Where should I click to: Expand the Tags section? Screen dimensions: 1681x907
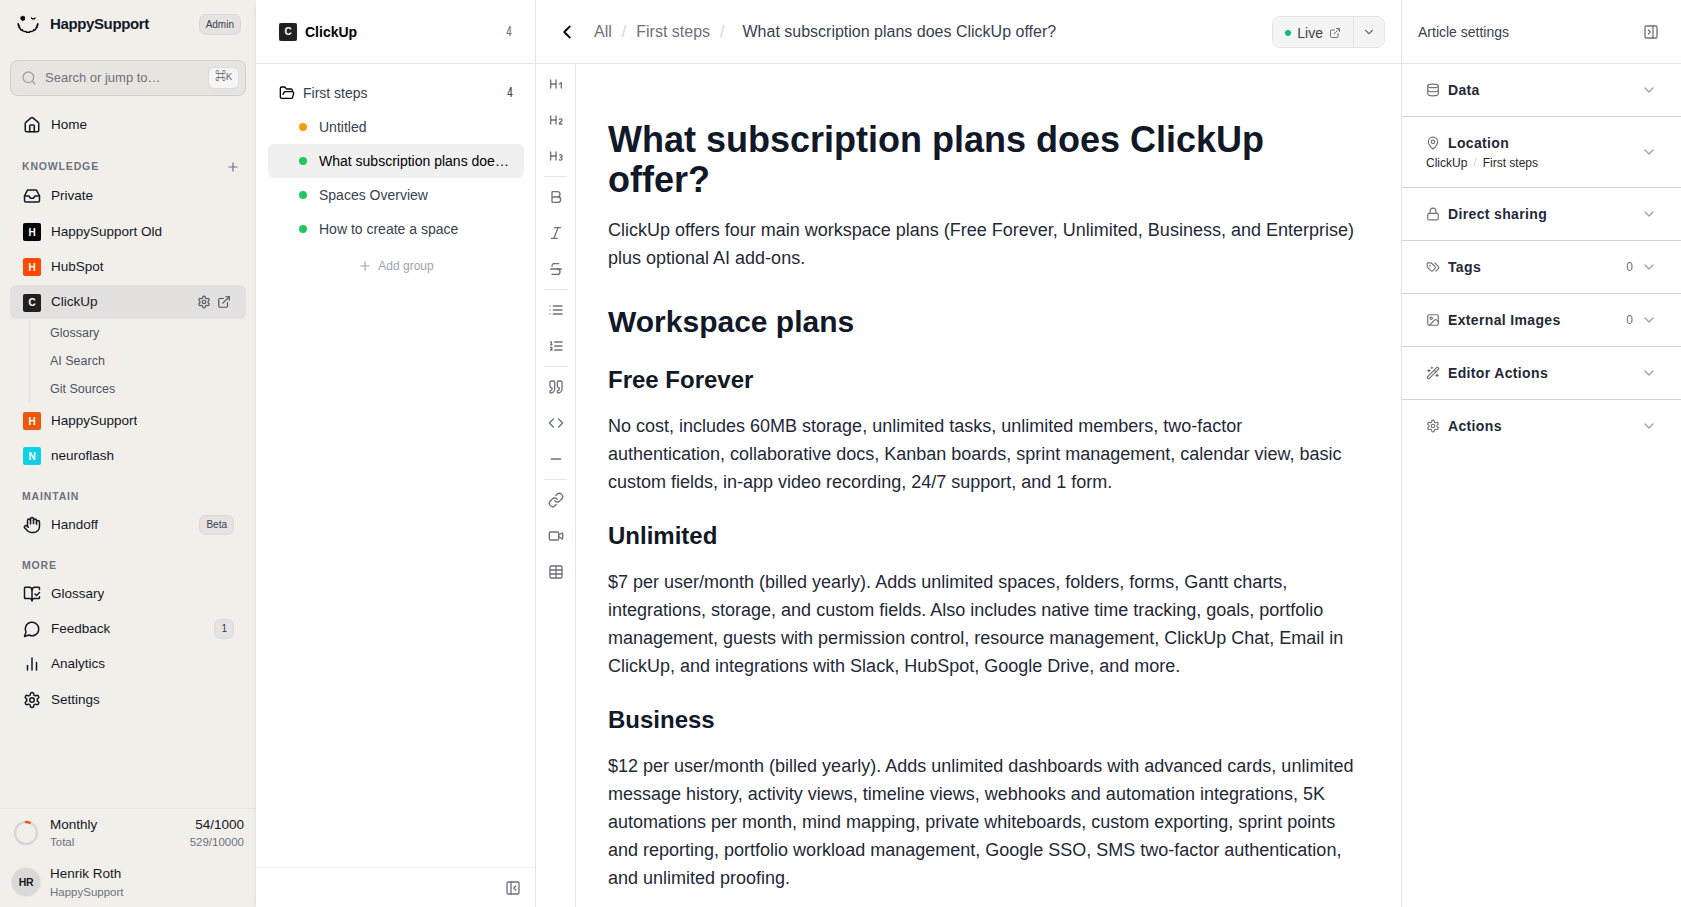[1541, 267]
